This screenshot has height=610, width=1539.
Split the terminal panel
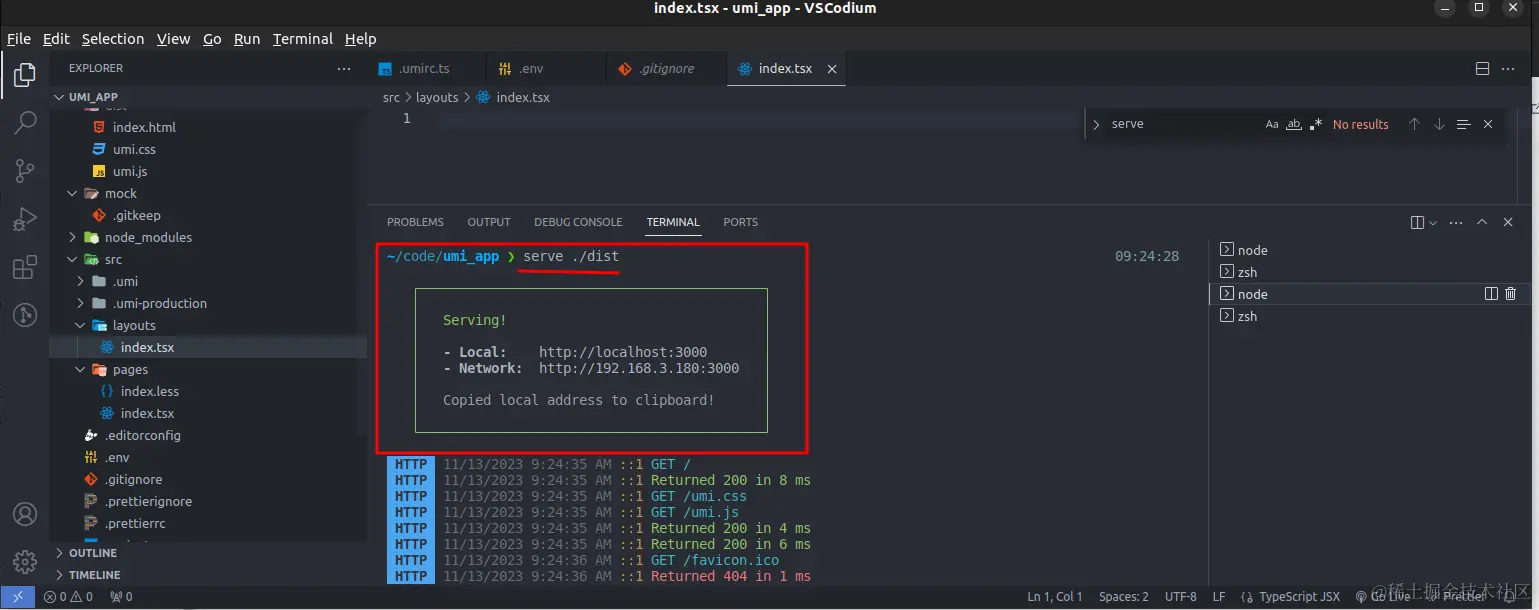coord(1417,222)
